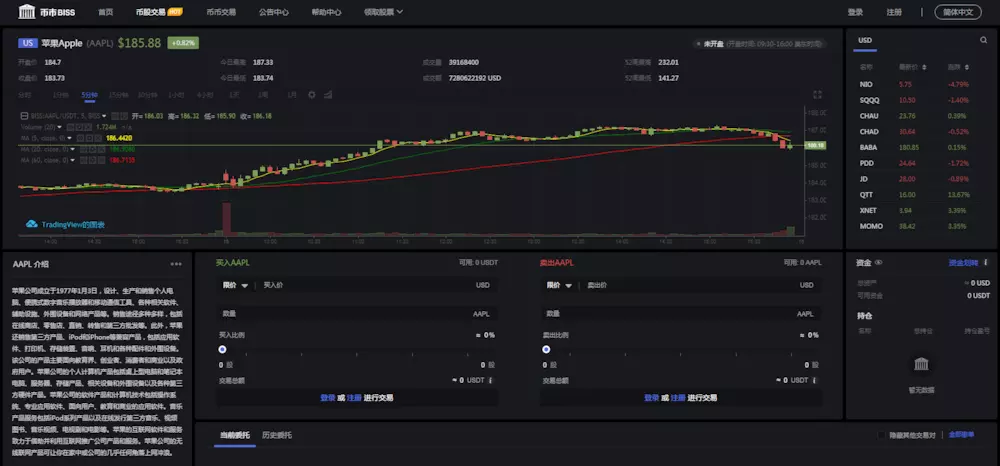The height and width of the screenshot is (466, 1000).
Task: Select the BABA row in the watchlist
Action: (x=922, y=147)
